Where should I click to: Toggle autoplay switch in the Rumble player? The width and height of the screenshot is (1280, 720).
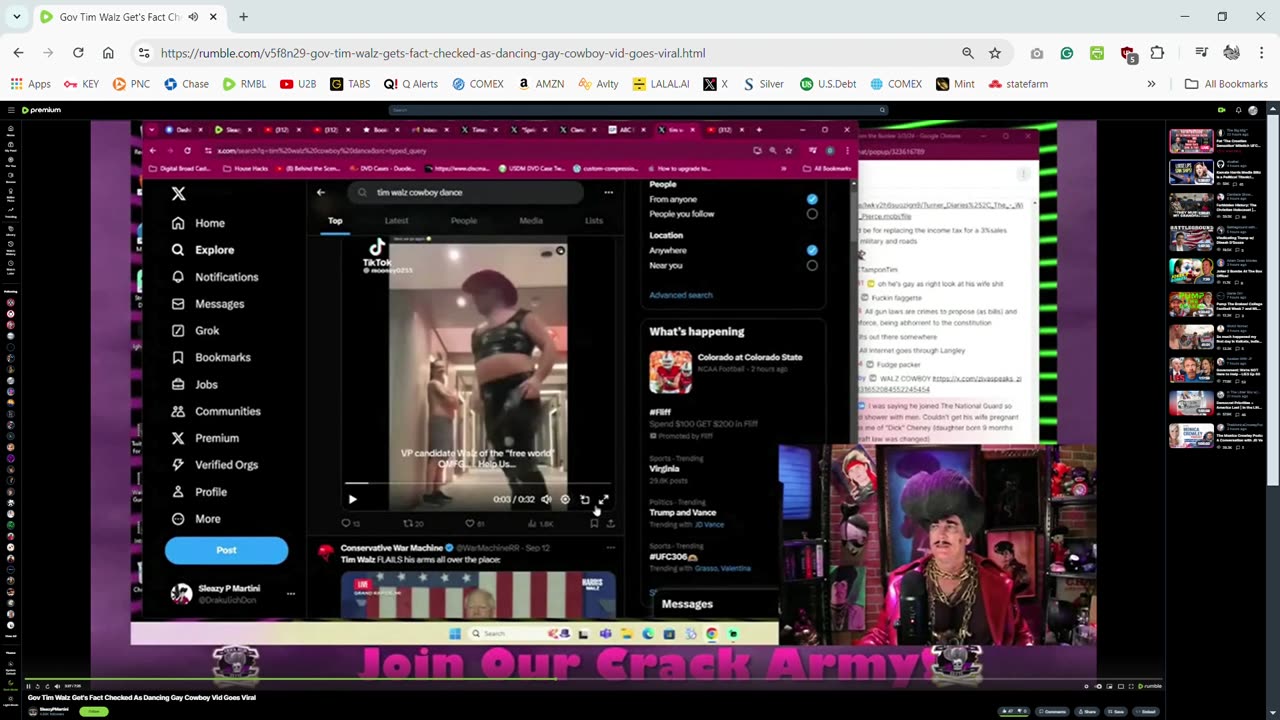point(1098,686)
